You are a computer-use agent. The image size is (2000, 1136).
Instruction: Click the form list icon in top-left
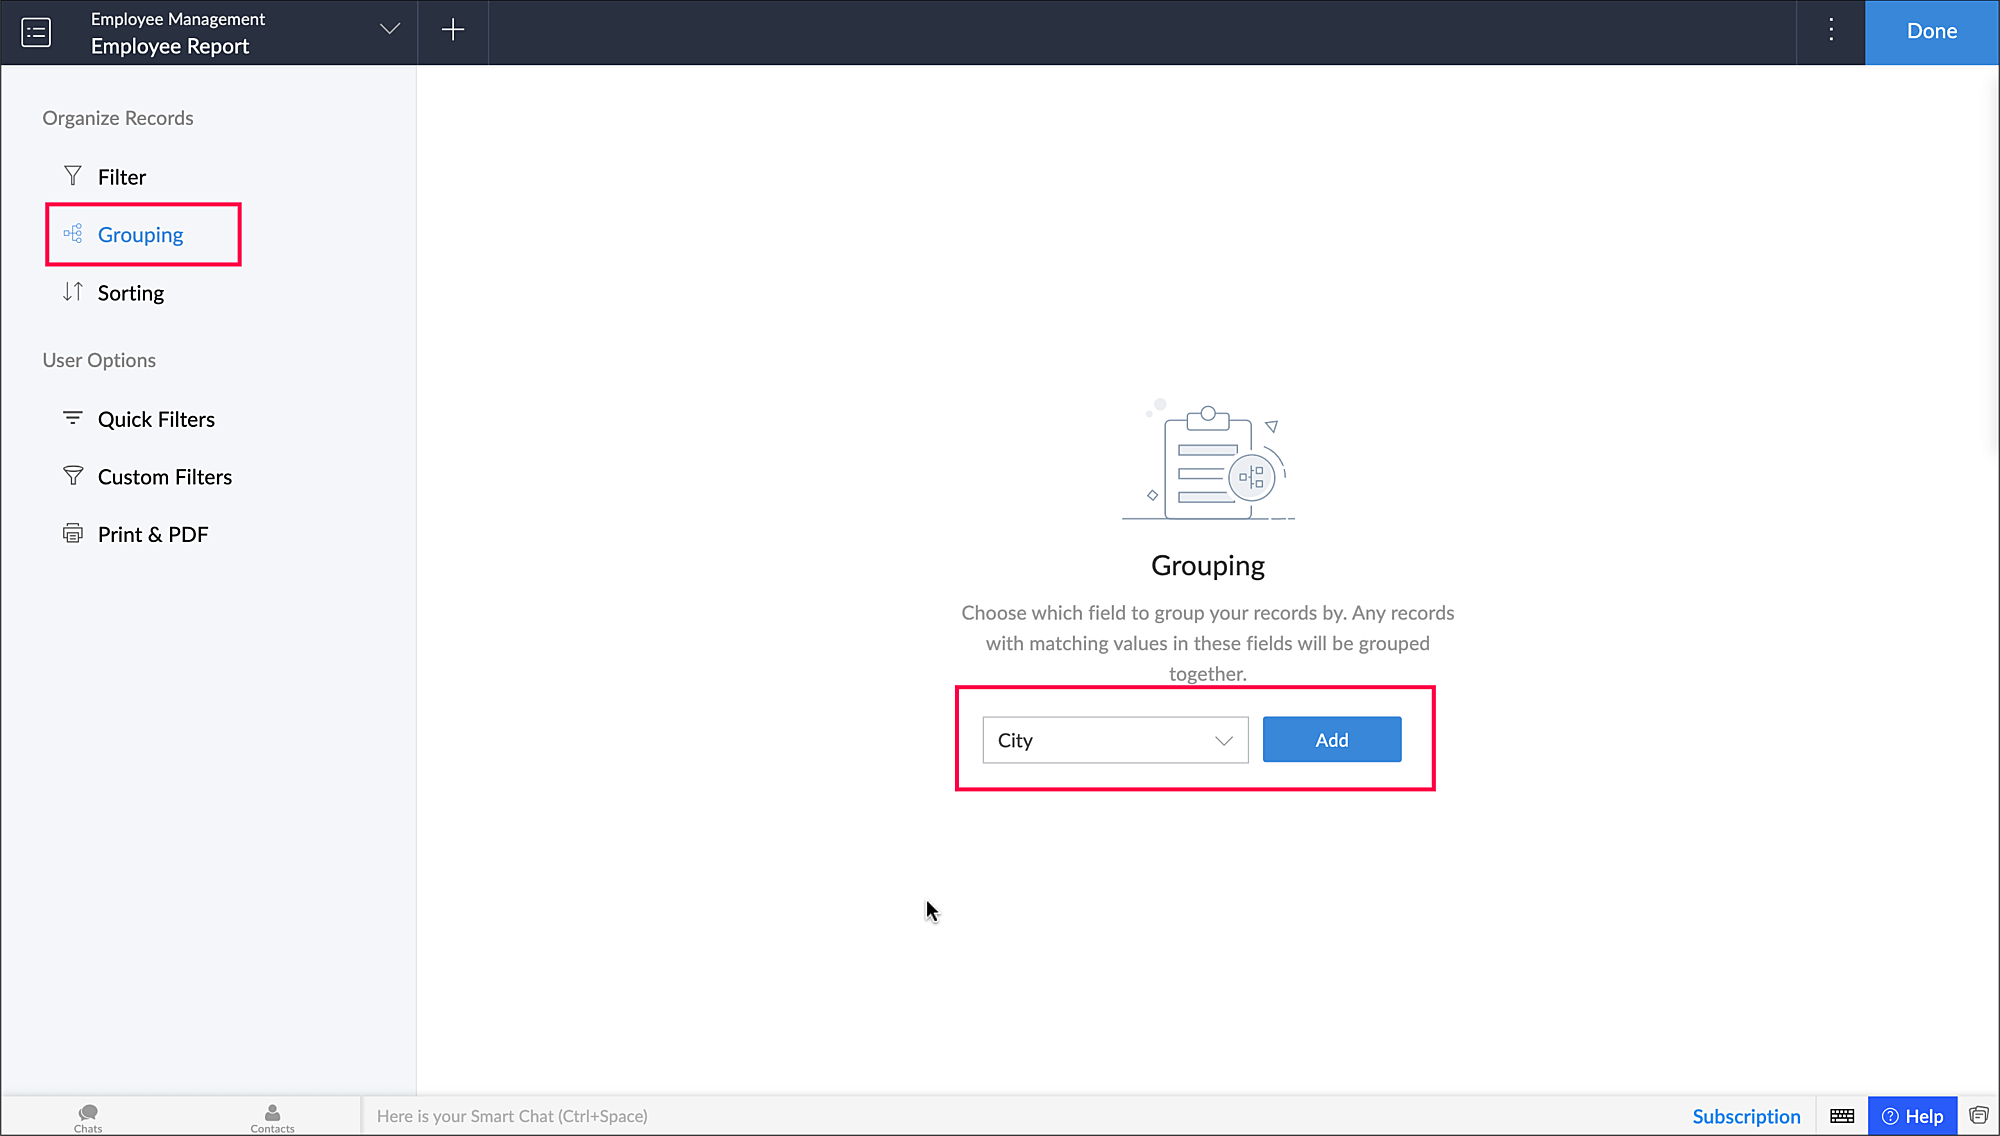[x=36, y=32]
